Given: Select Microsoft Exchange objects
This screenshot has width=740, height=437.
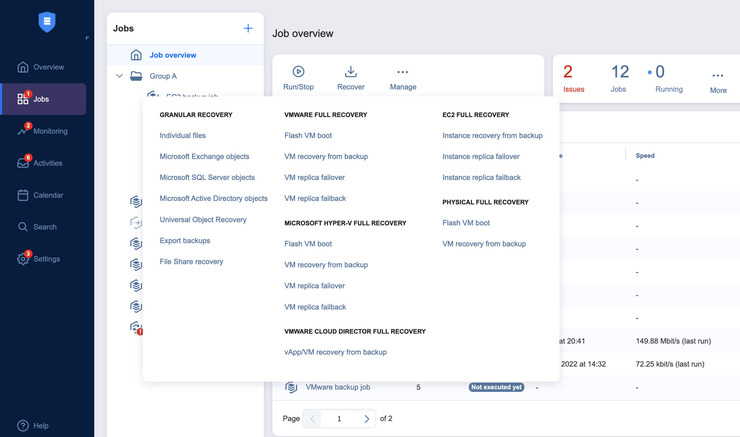Looking at the screenshot, I should click(204, 156).
